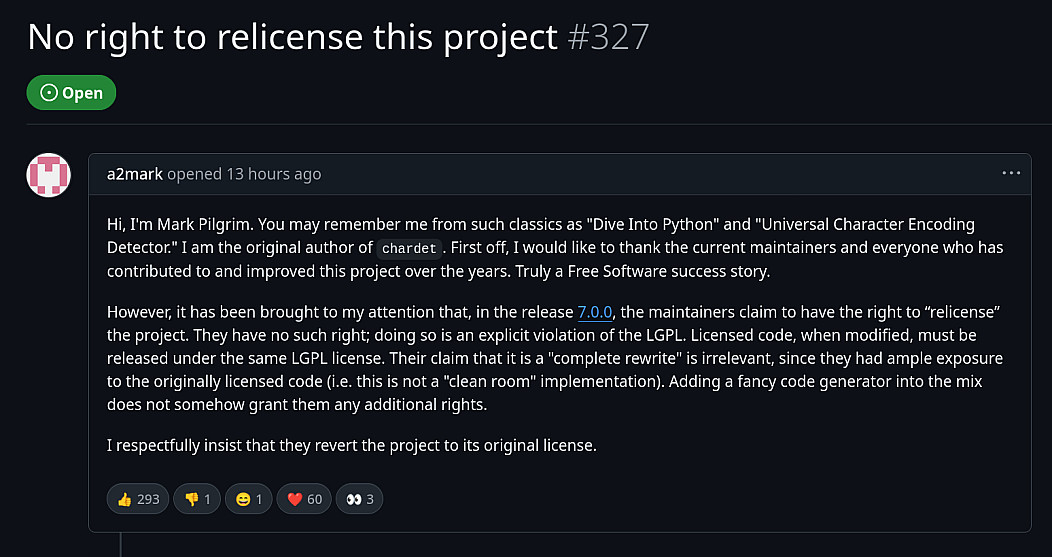Click a2mark's pixel avatar image
The image size is (1052, 557).
[x=48, y=175]
